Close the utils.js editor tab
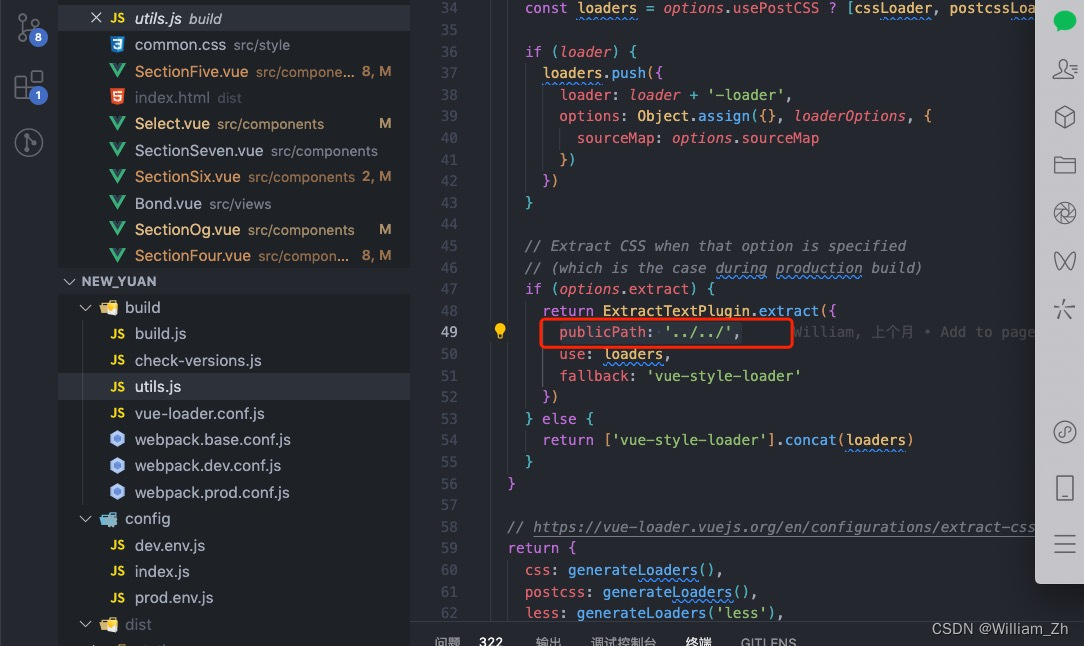This screenshot has height=646, width=1084. tap(97, 17)
